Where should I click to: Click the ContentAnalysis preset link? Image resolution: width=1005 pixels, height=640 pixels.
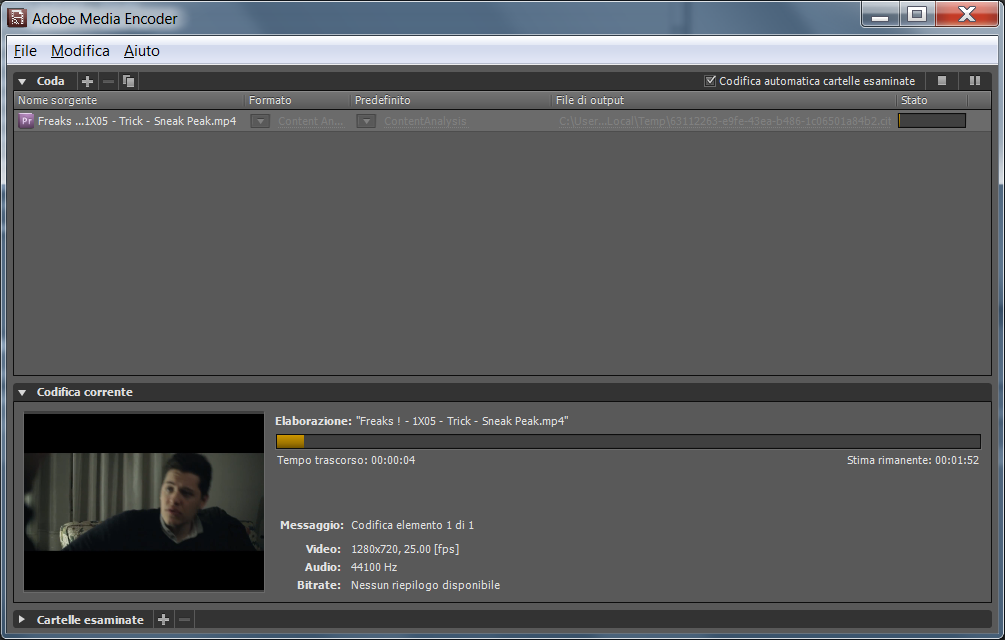click(x=425, y=121)
